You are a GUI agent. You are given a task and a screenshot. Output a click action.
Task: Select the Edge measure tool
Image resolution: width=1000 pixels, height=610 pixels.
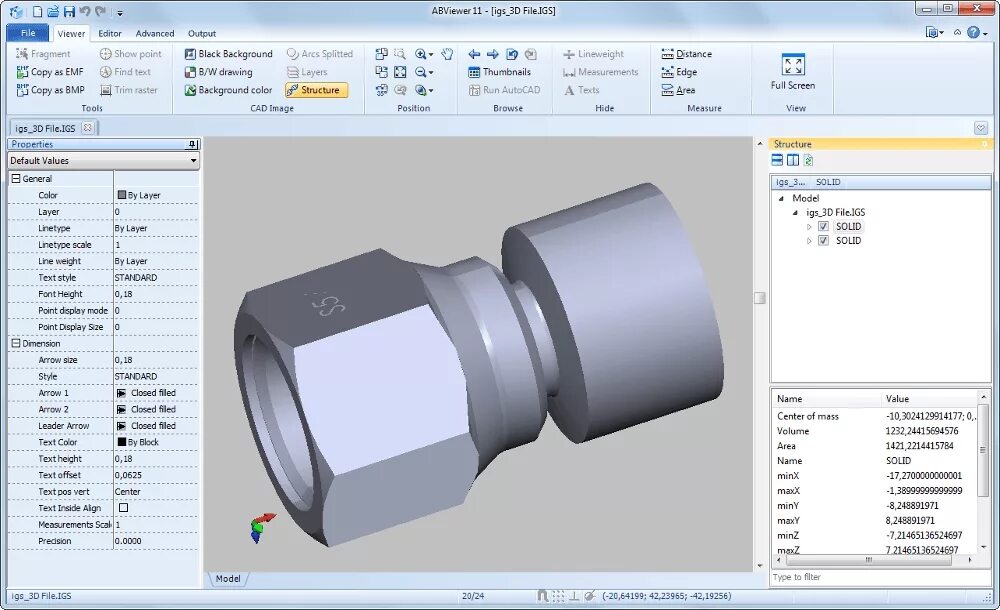pyautogui.click(x=679, y=72)
